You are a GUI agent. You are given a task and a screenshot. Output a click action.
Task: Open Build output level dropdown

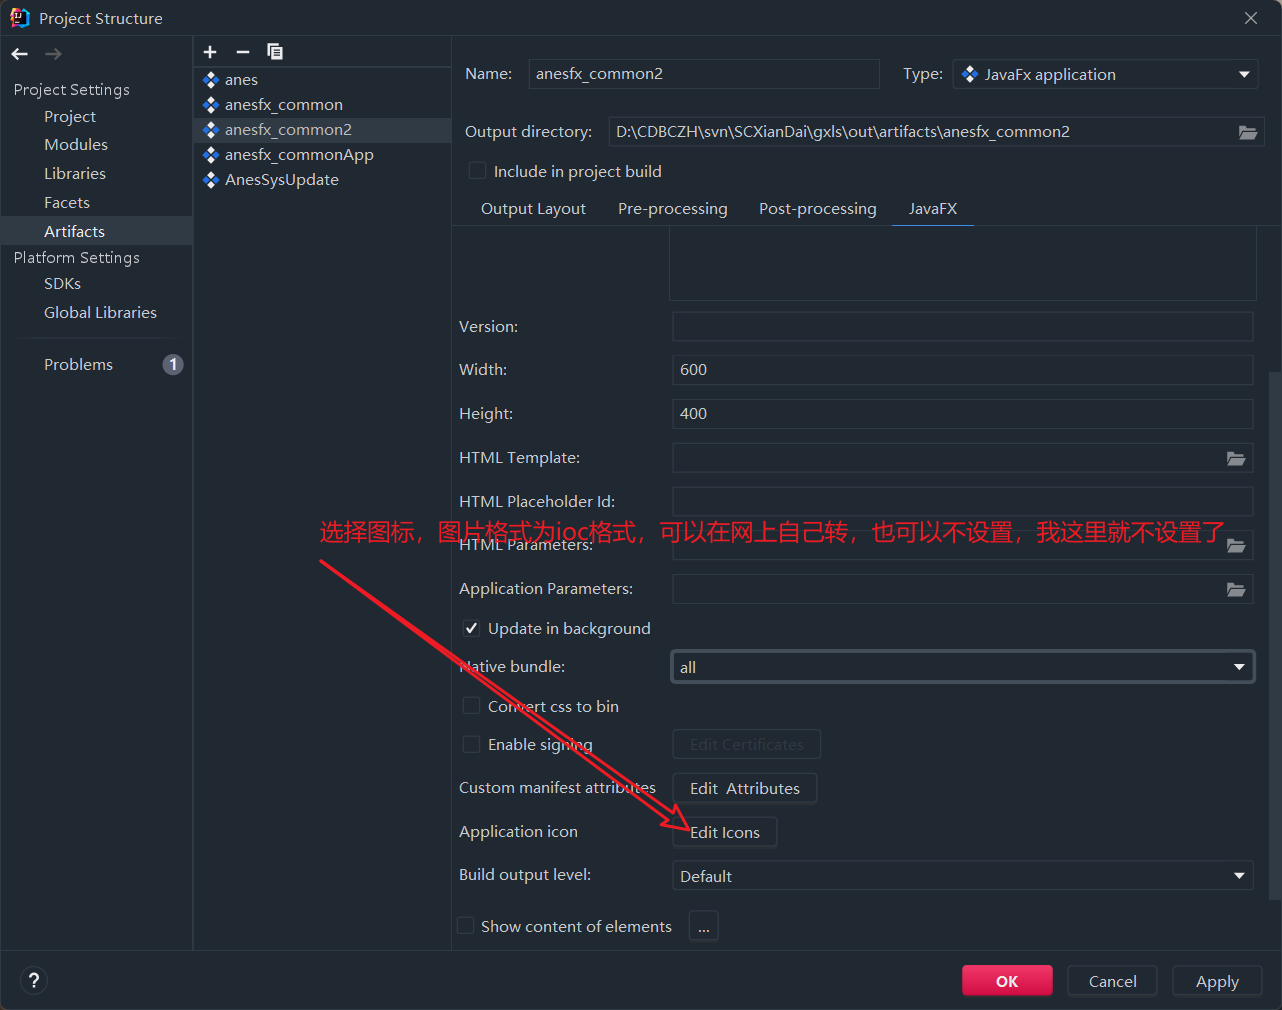(x=962, y=876)
